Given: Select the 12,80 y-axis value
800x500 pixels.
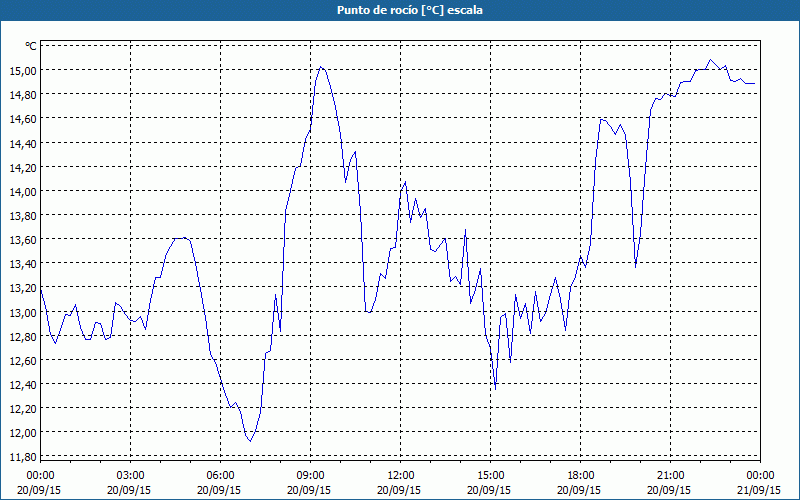Looking at the screenshot, I should [23, 337].
